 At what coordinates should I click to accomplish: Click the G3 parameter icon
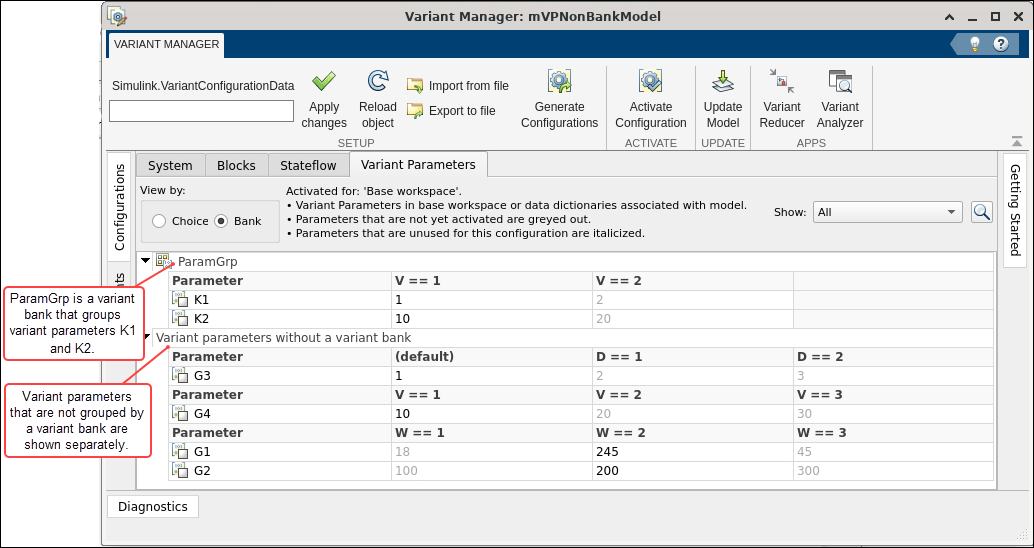click(180, 375)
